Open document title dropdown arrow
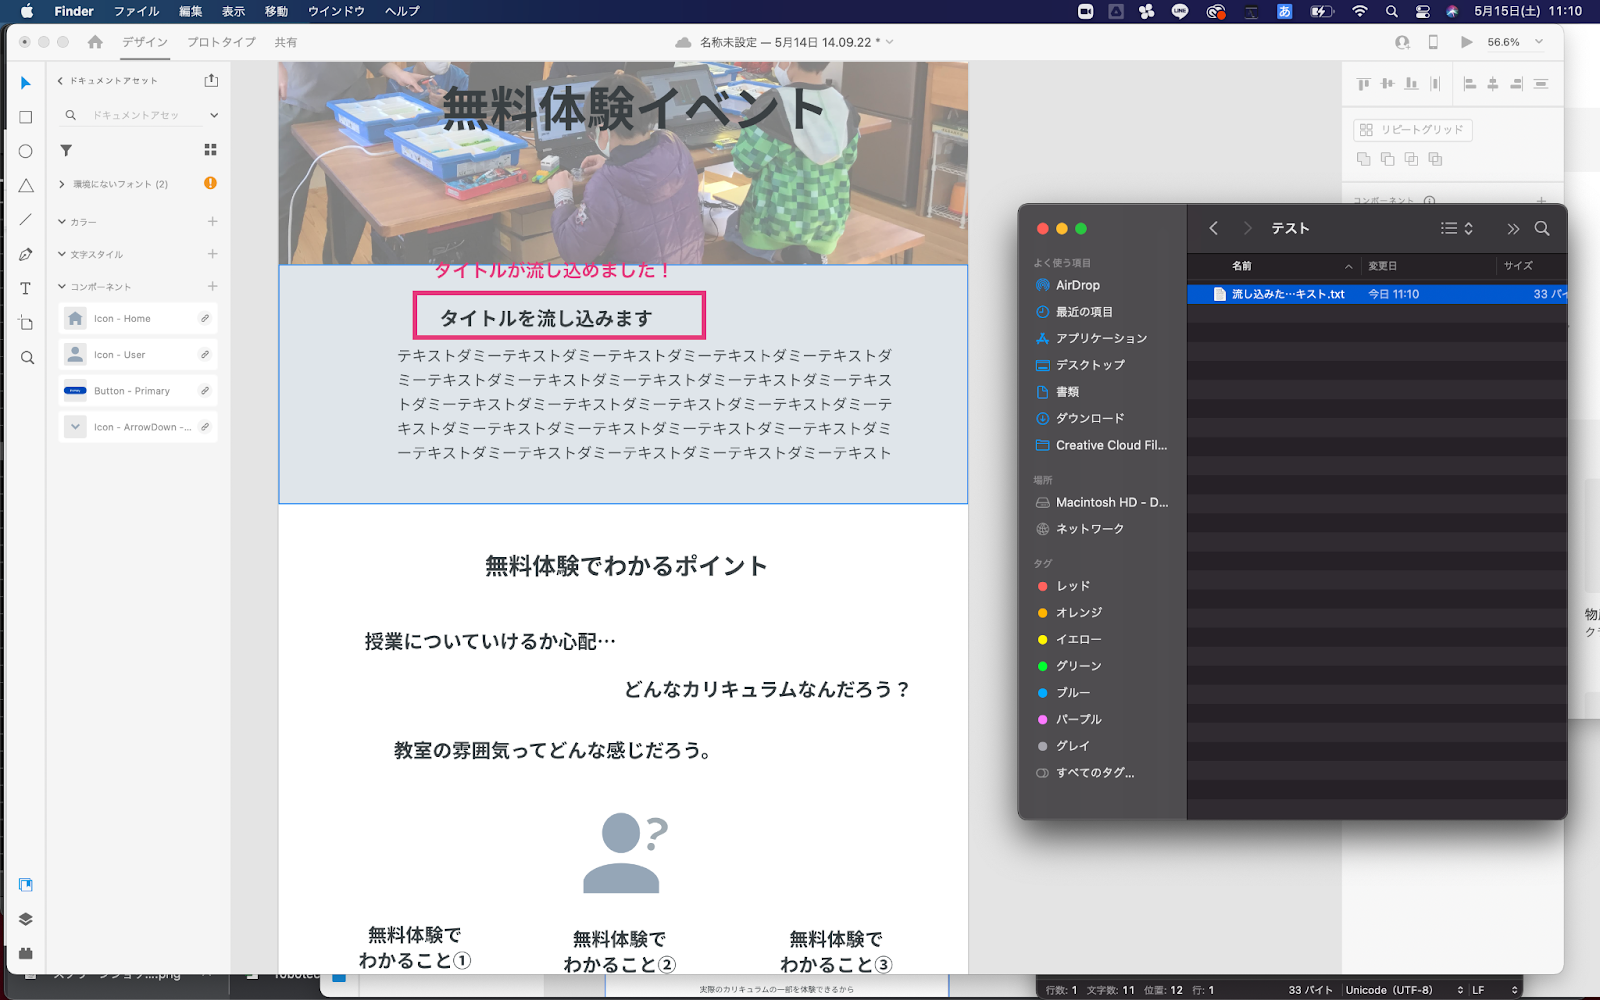The image size is (1600, 1000). [x=889, y=42]
